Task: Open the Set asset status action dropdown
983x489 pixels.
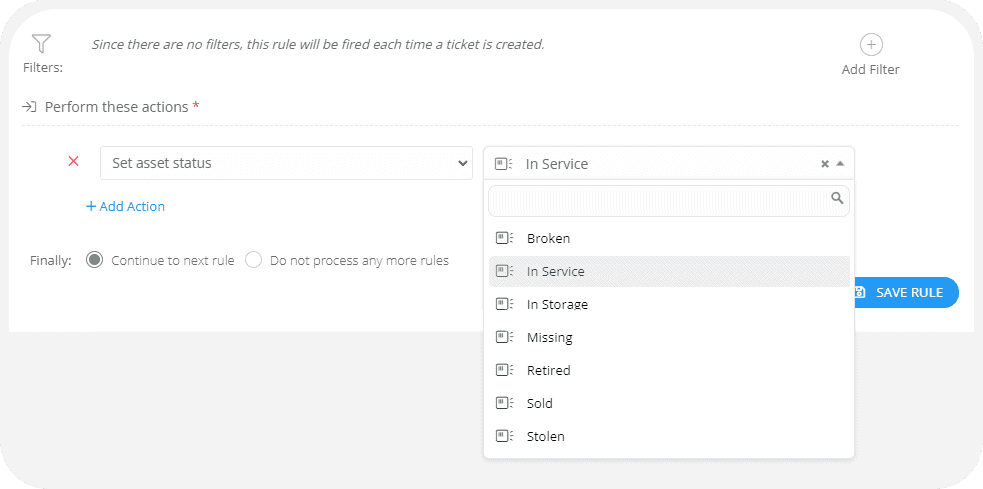Action: [x=286, y=163]
